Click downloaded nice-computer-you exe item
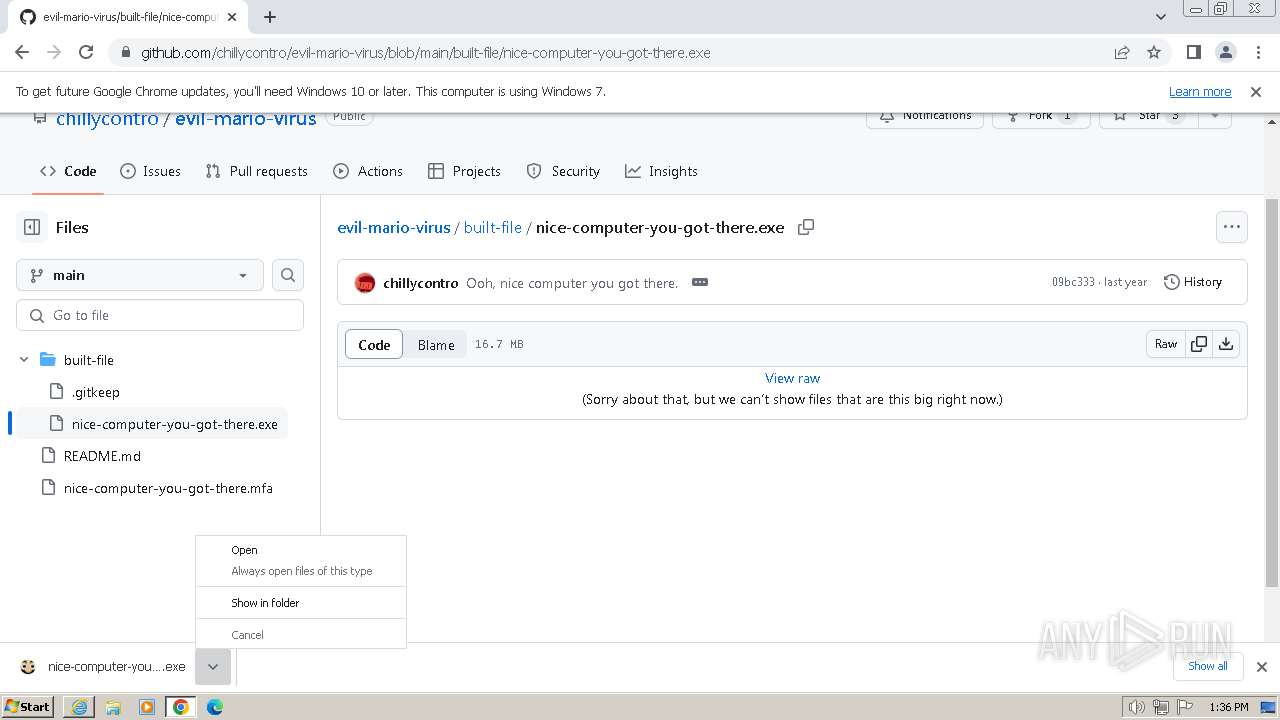The width and height of the screenshot is (1280, 720). (x=103, y=667)
